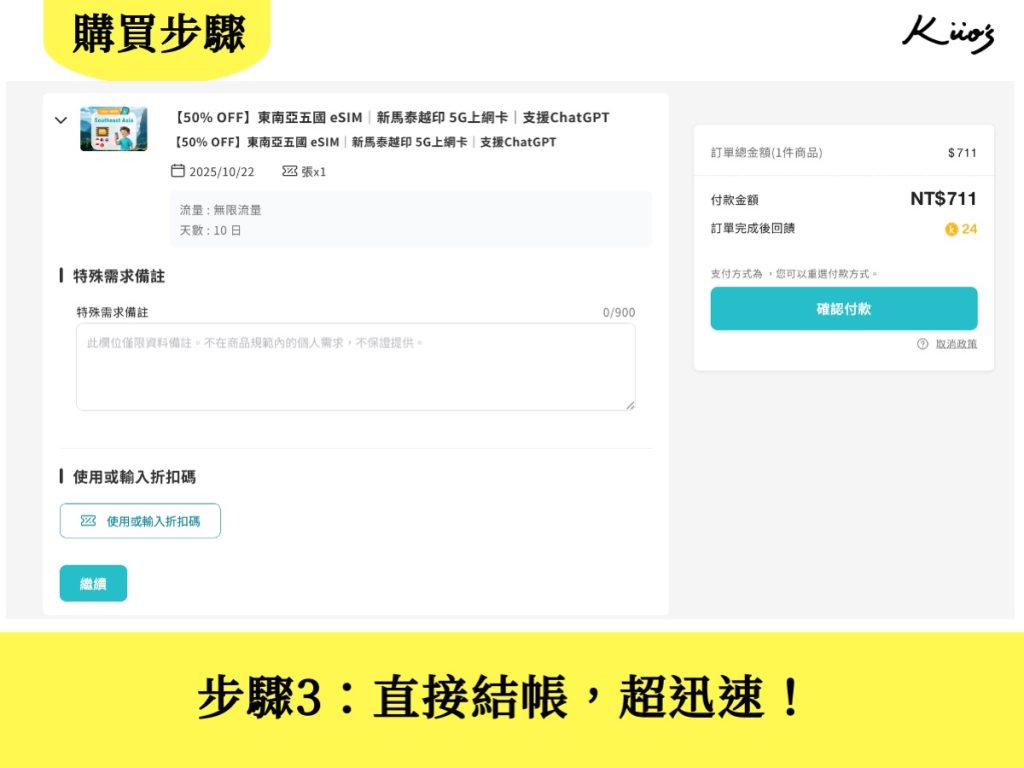Image resolution: width=1024 pixels, height=768 pixels.
Task: Click the text area resize handle
Action: coord(630,405)
